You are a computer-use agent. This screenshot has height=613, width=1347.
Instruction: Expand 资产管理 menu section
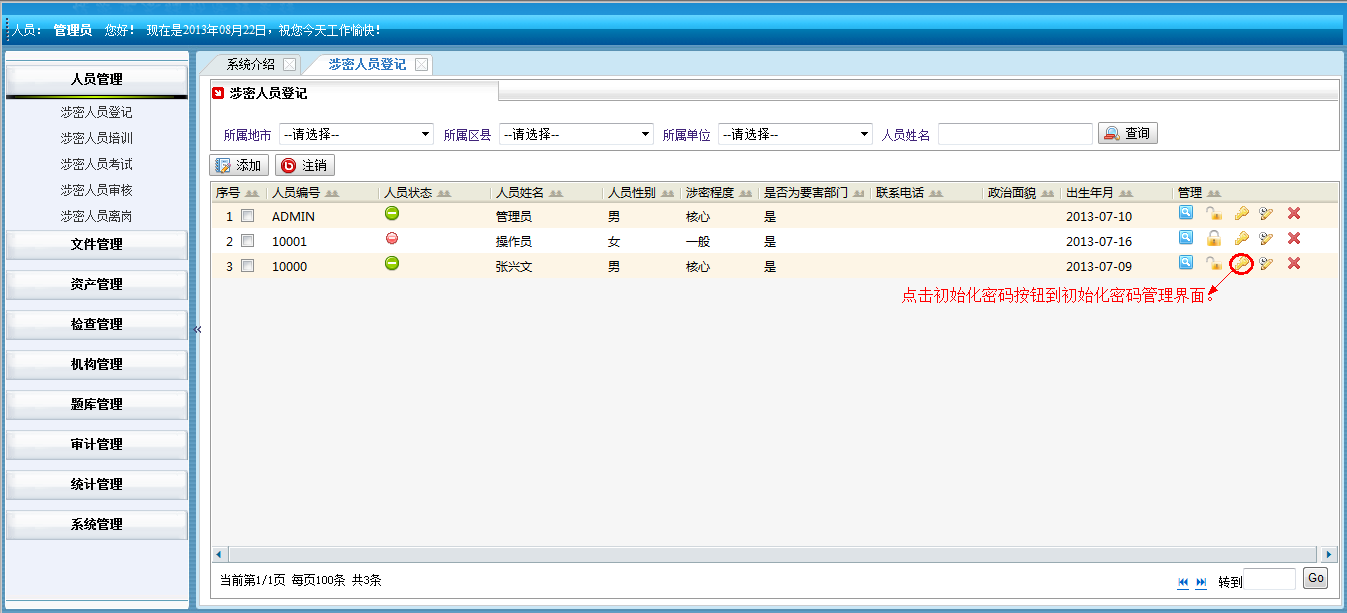coord(97,285)
